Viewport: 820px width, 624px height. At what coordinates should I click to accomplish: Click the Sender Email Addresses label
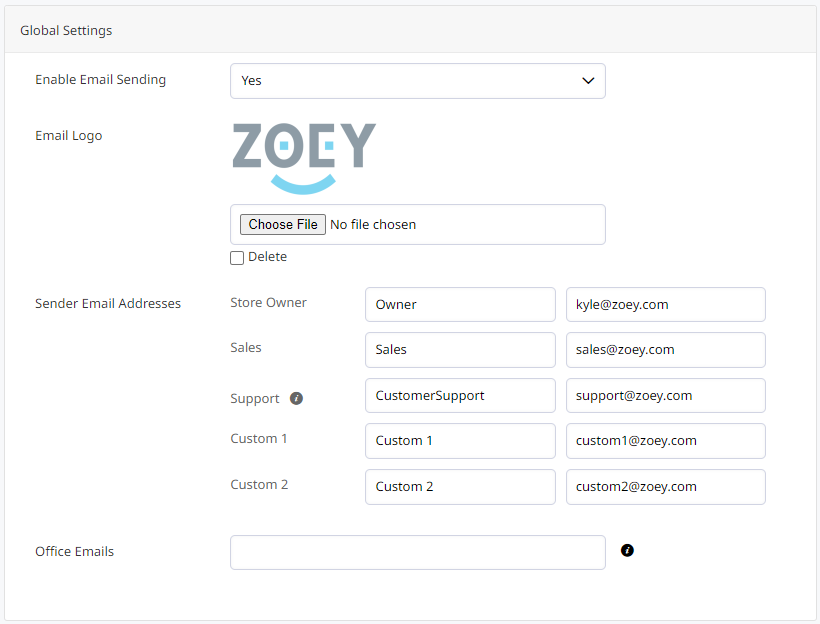108,303
